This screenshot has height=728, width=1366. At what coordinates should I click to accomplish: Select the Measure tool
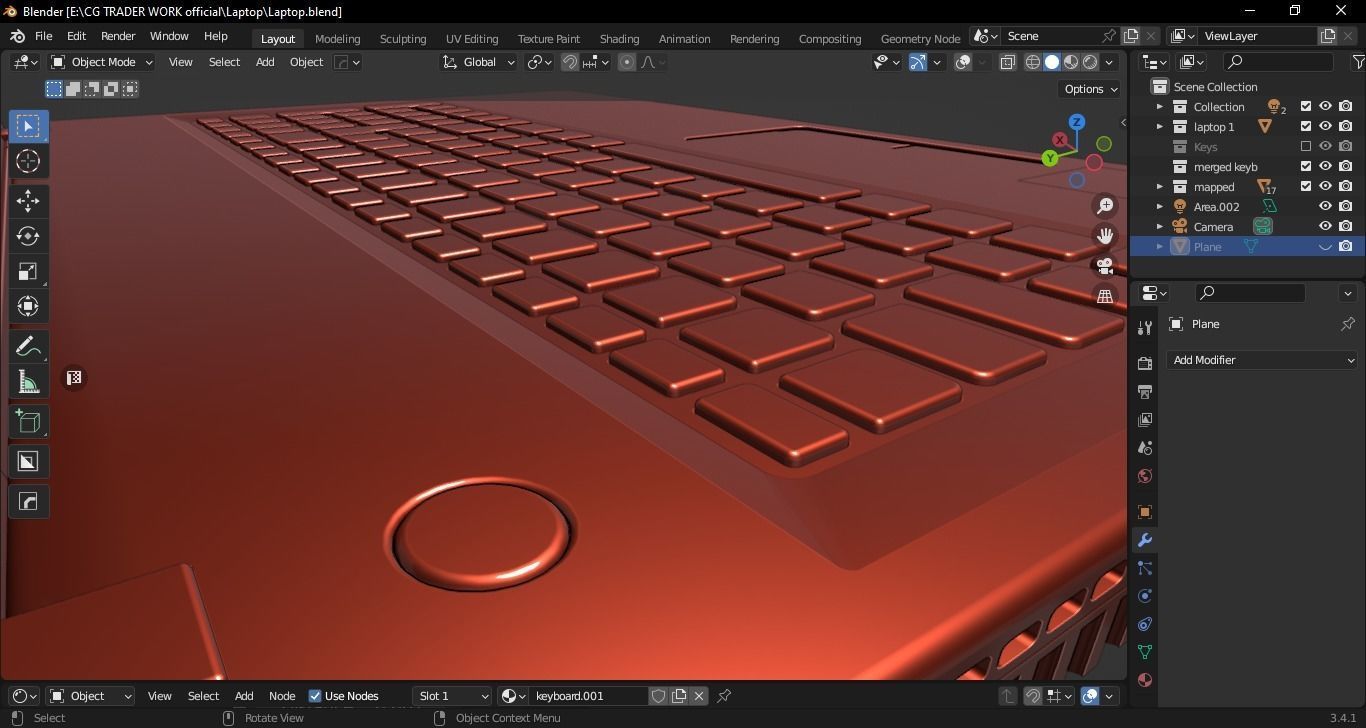tap(28, 381)
